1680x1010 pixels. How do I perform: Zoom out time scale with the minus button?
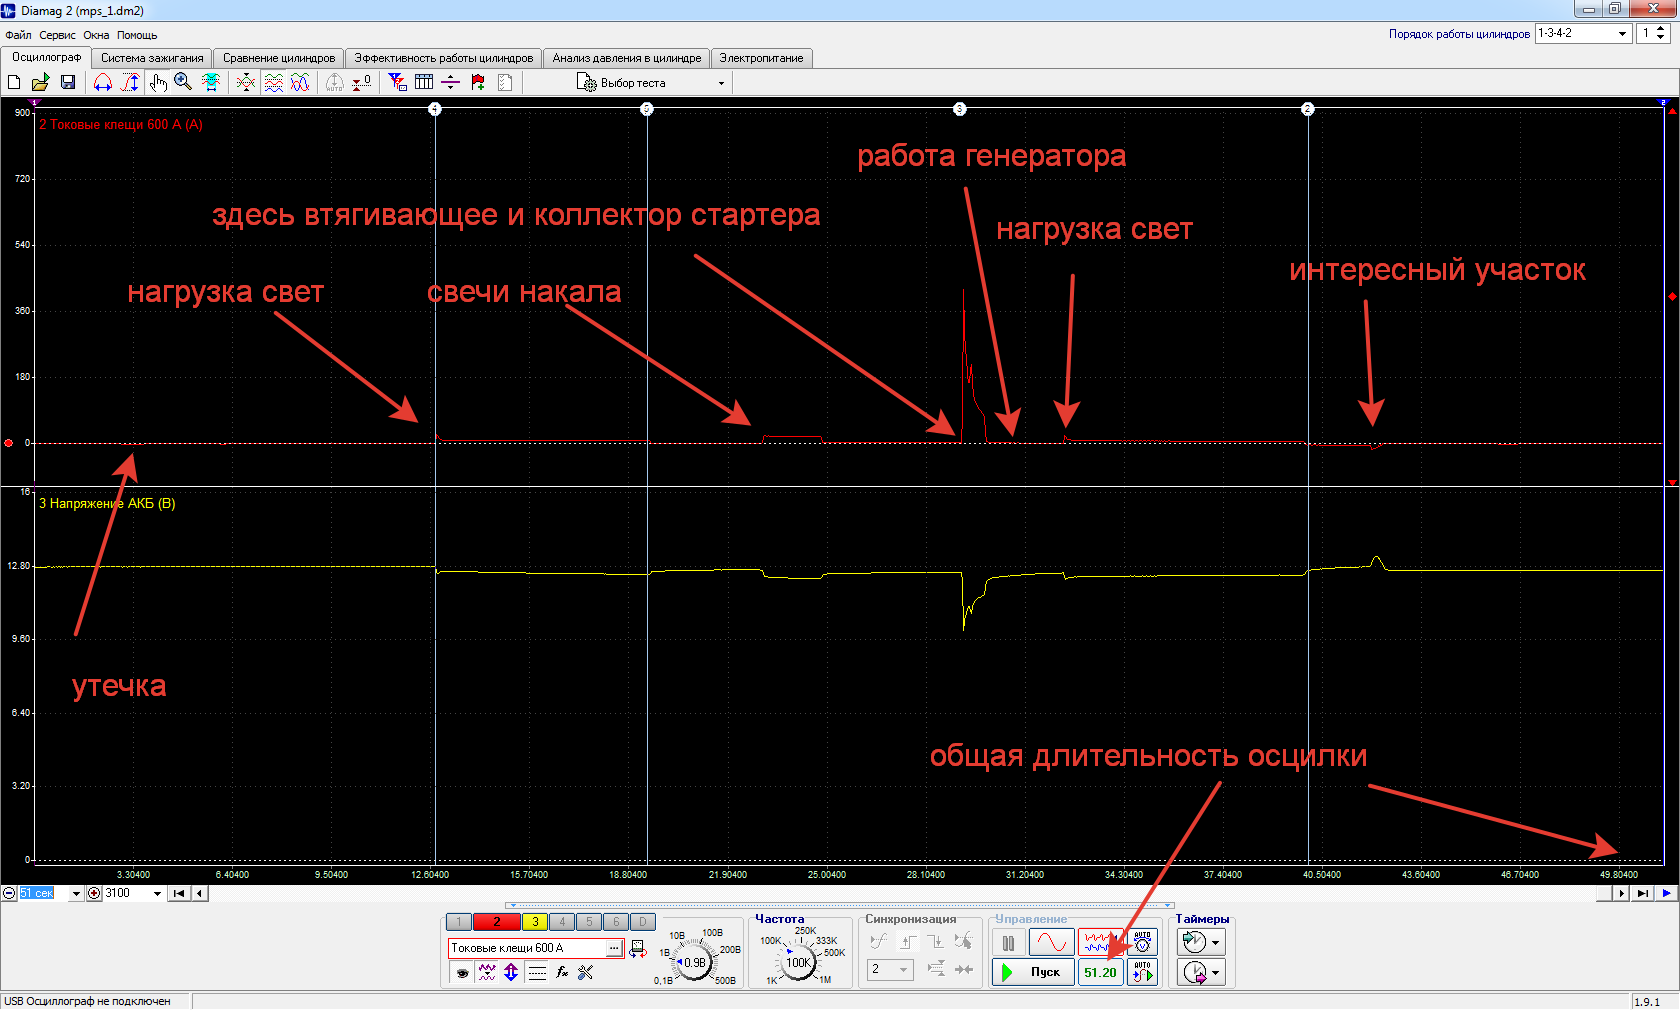9,893
